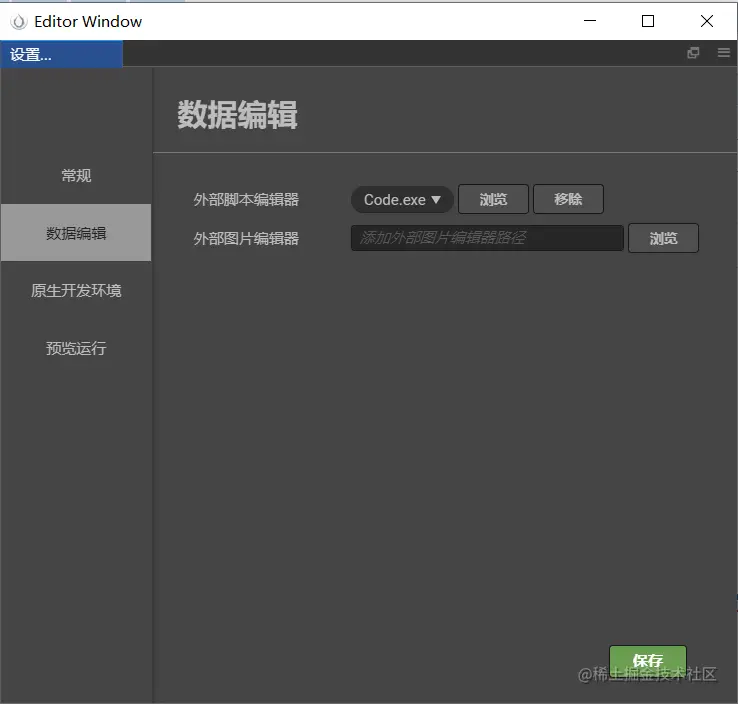Expand the Code.exe script editor dropdown
The width and height of the screenshot is (738, 704).
[402, 200]
